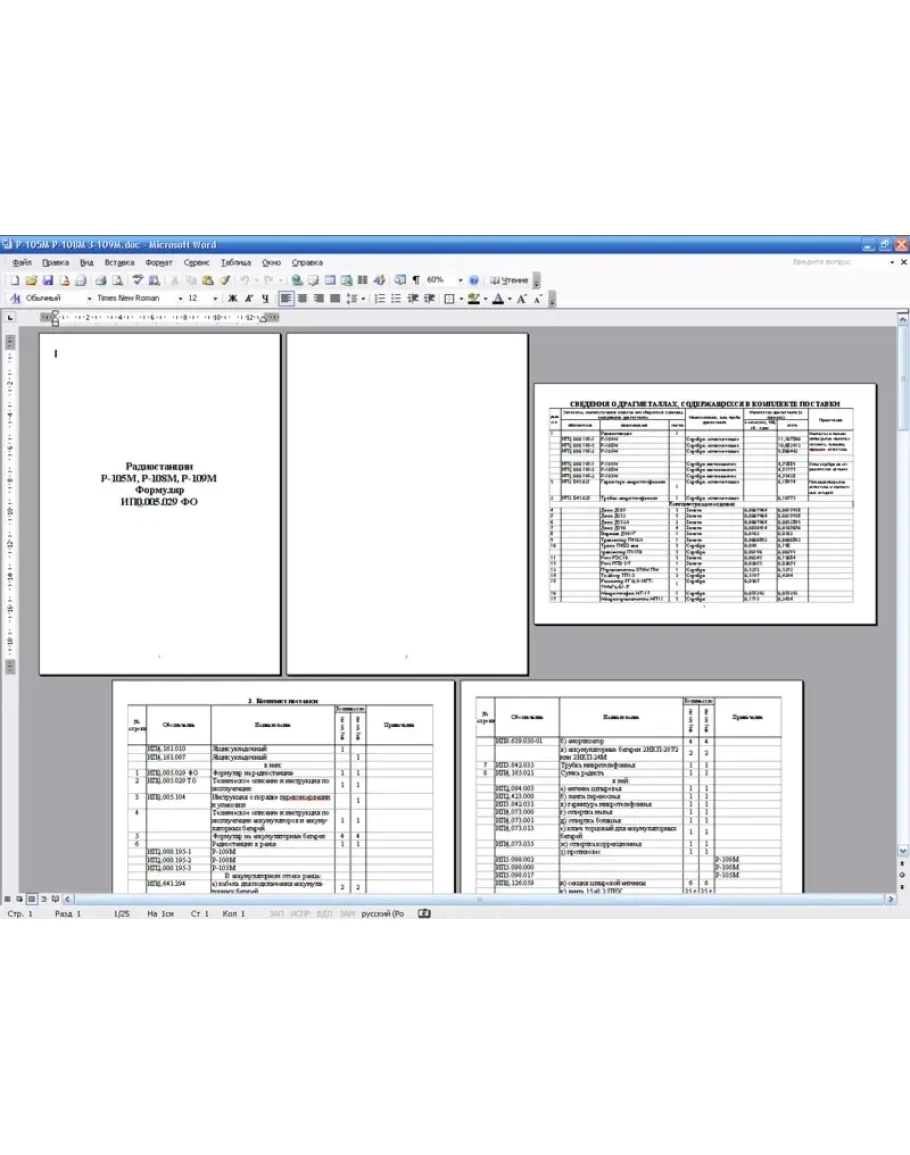Toggle the paragraph marks ¶ display

coord(415,280)
